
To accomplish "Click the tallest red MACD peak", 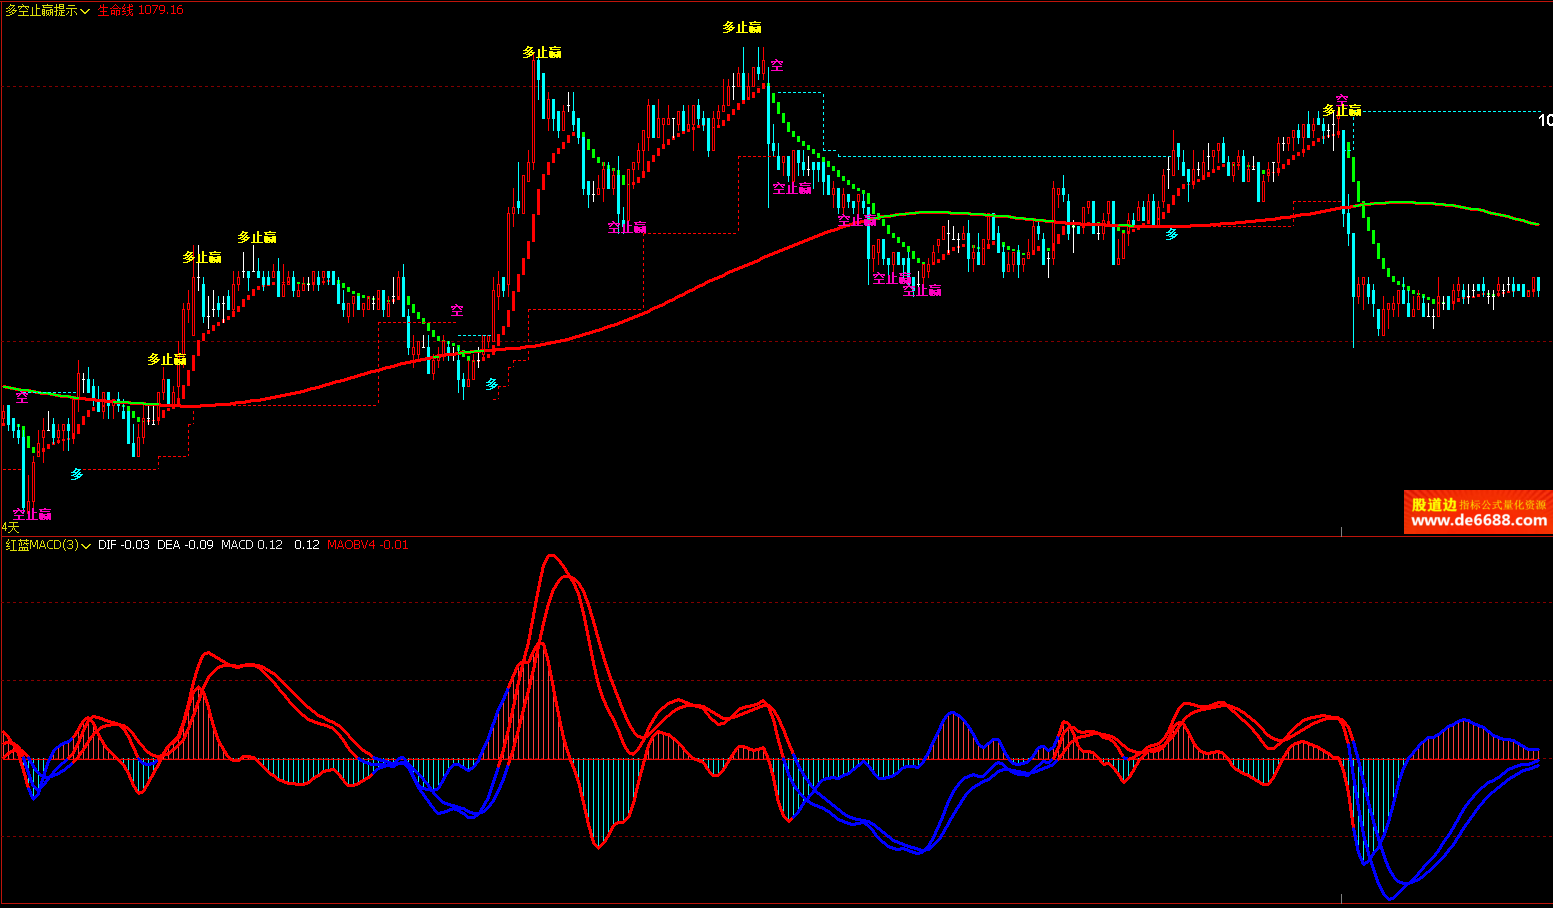I will (x=551, y=556).
